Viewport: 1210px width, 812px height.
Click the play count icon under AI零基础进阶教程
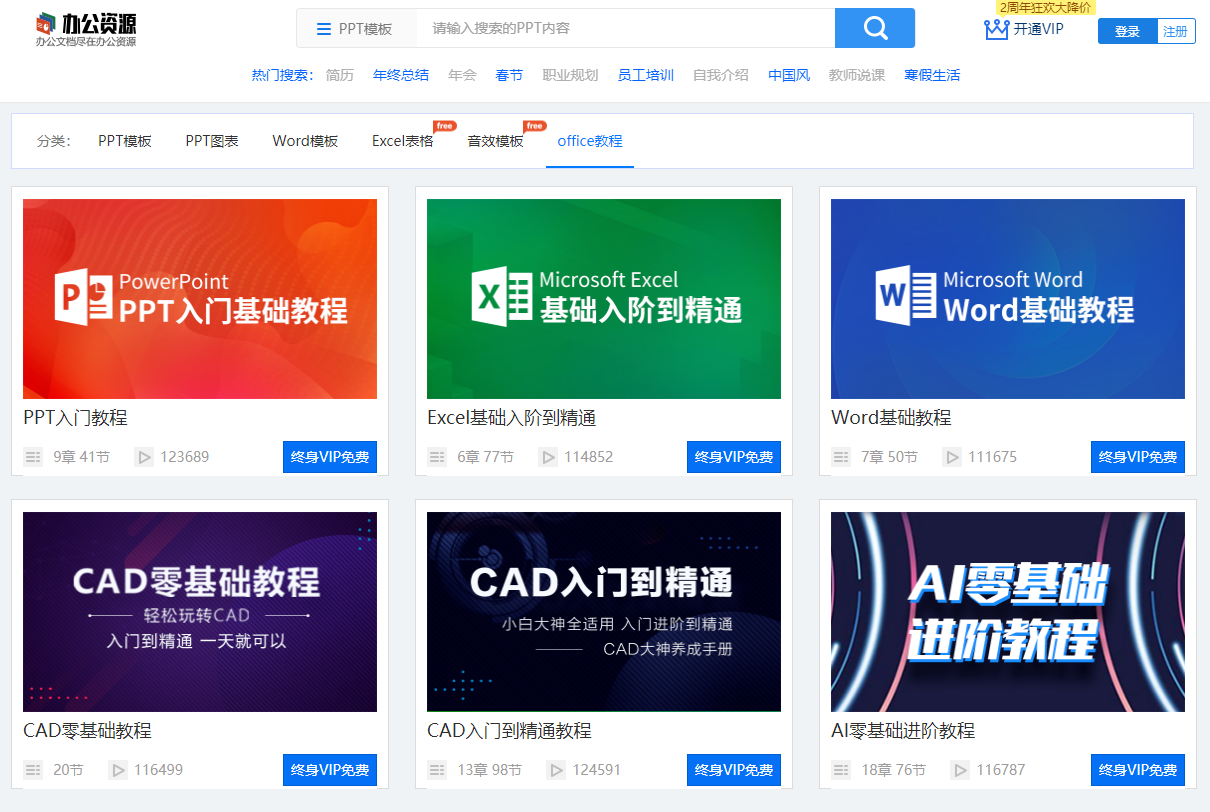coord(960,770)
